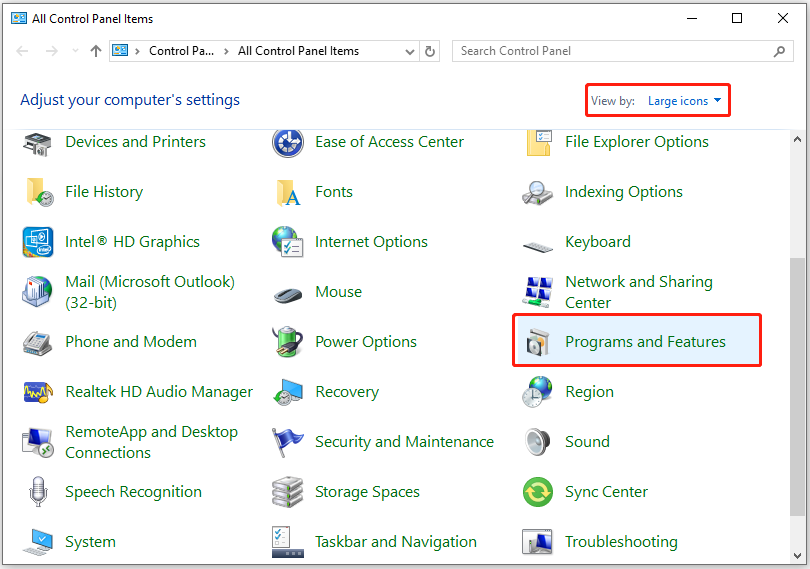Click the Internet Options globe icon

point(288,242)
